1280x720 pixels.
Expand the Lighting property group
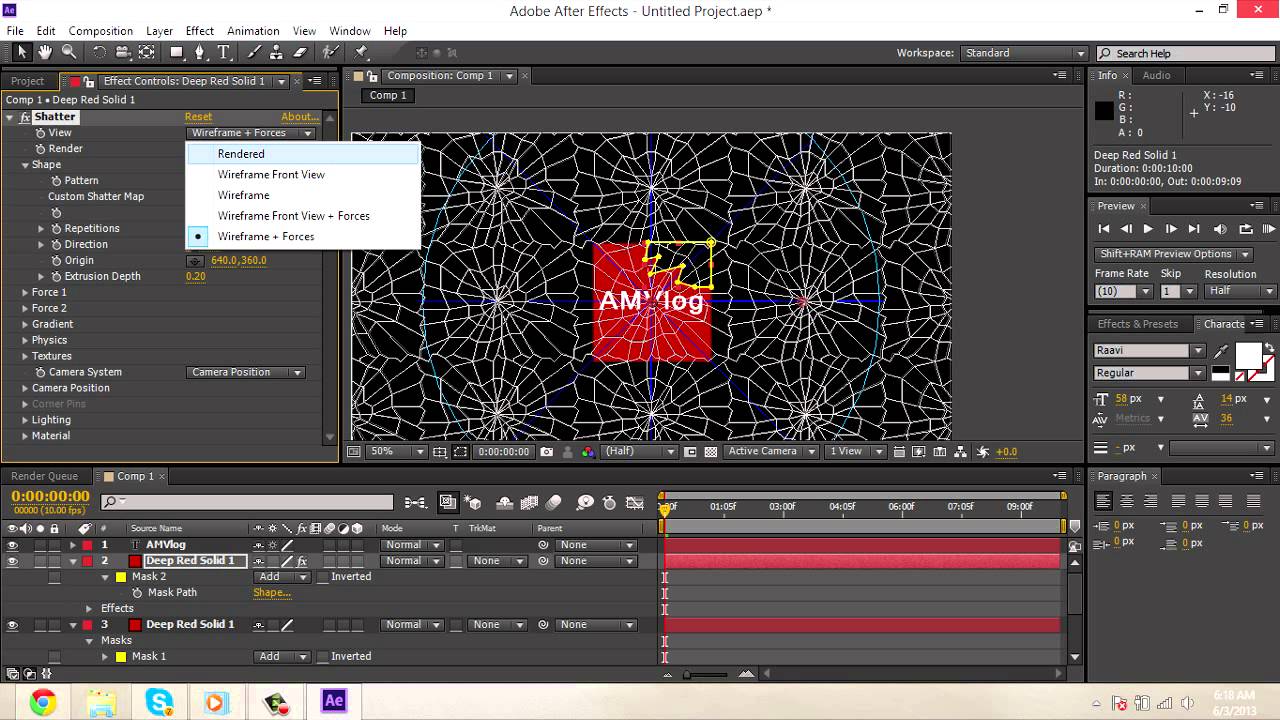pos(25,421)
